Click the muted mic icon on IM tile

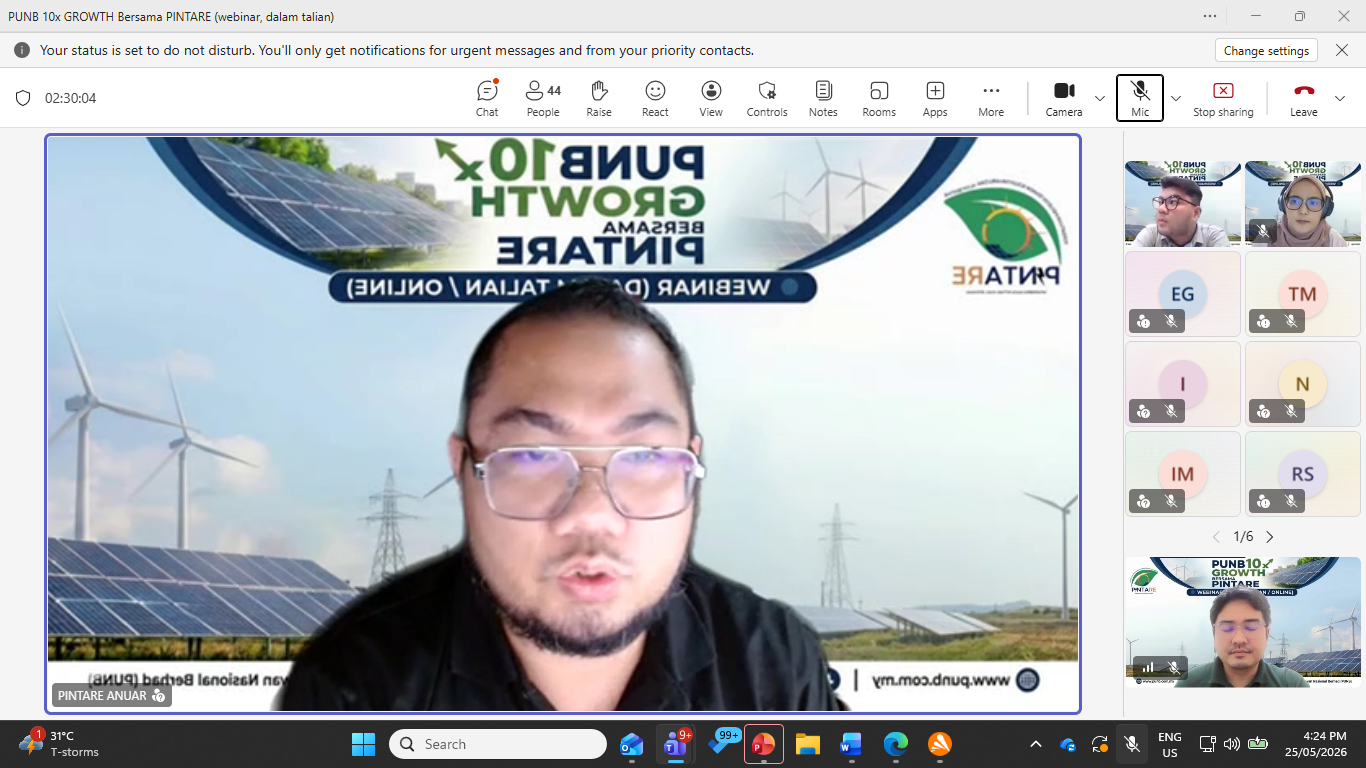pyautogui.click(x=1171, y=501)
